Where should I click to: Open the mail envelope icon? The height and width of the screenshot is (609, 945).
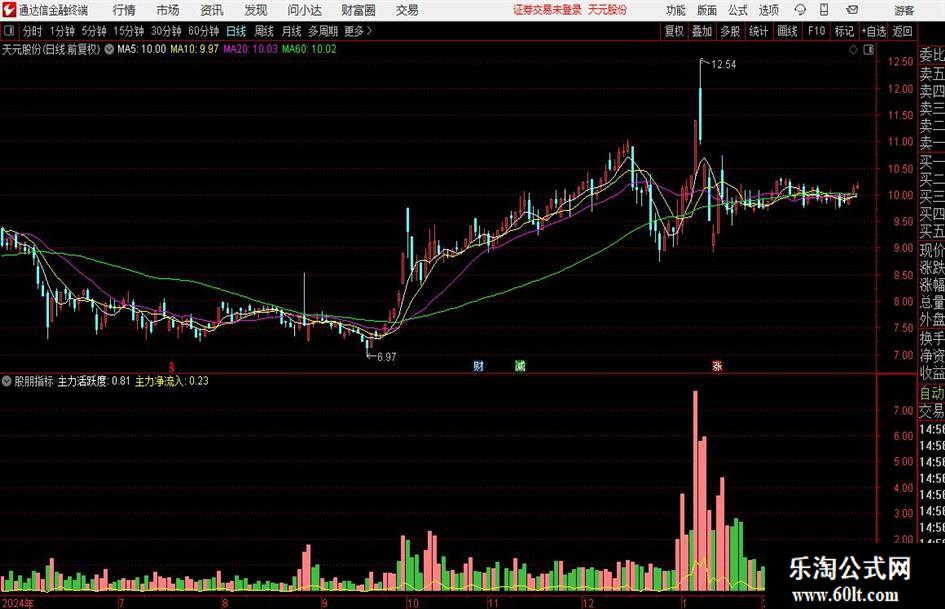click(852, 10)
